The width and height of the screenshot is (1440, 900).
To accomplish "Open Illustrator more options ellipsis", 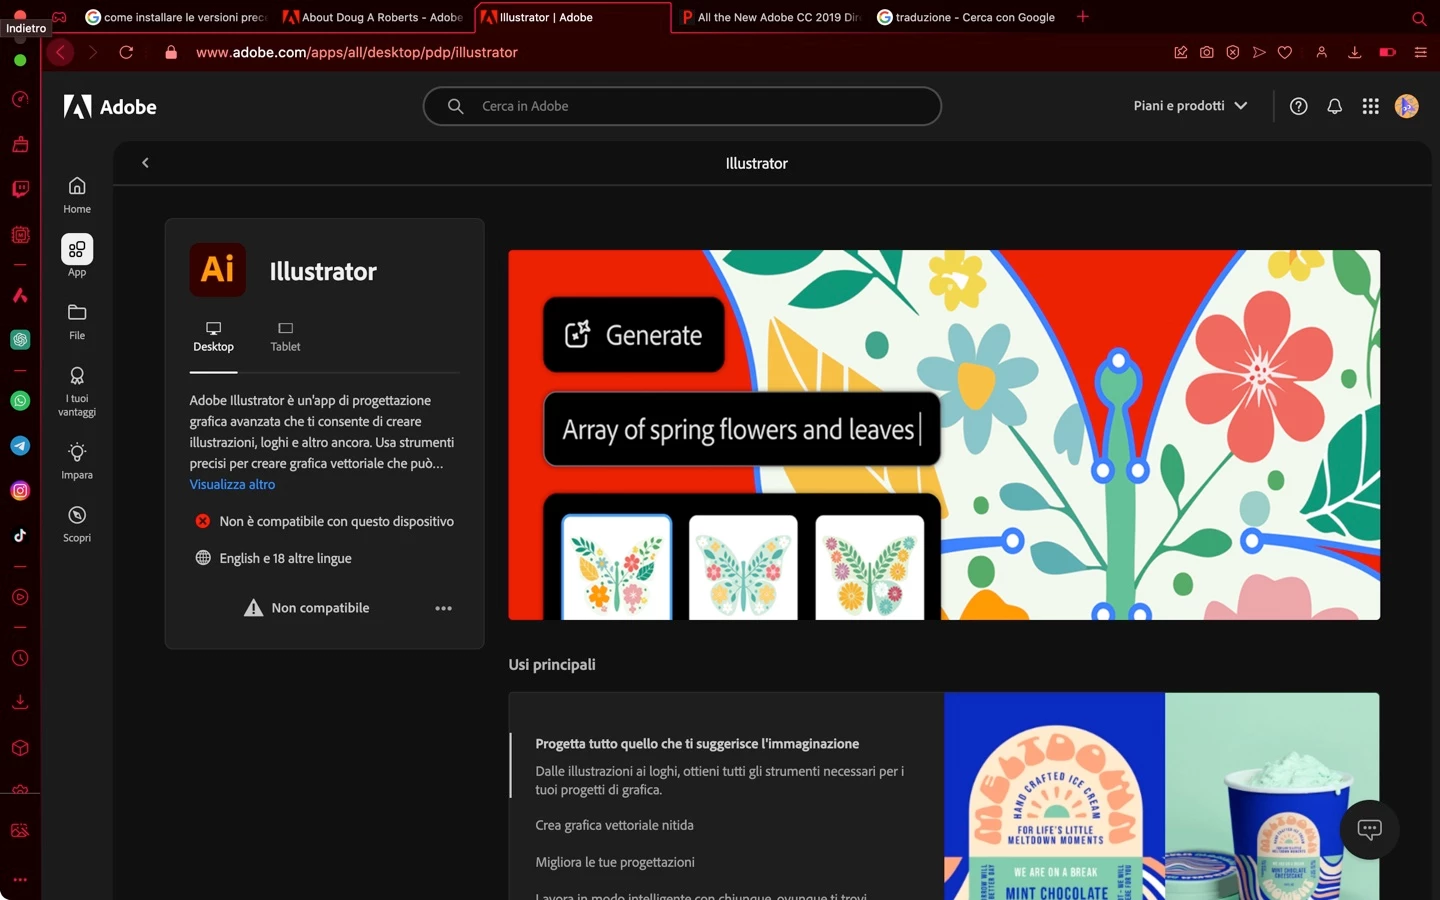I will coord(443,608).
